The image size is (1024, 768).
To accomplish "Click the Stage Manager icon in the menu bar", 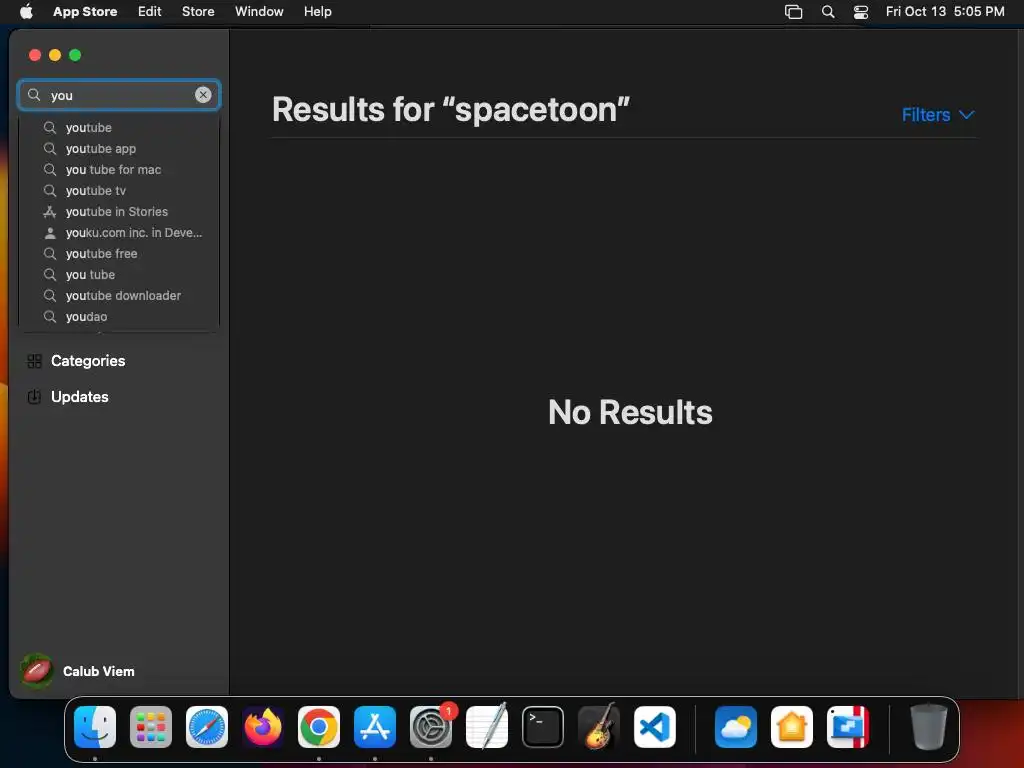I will tap(793, 12).
